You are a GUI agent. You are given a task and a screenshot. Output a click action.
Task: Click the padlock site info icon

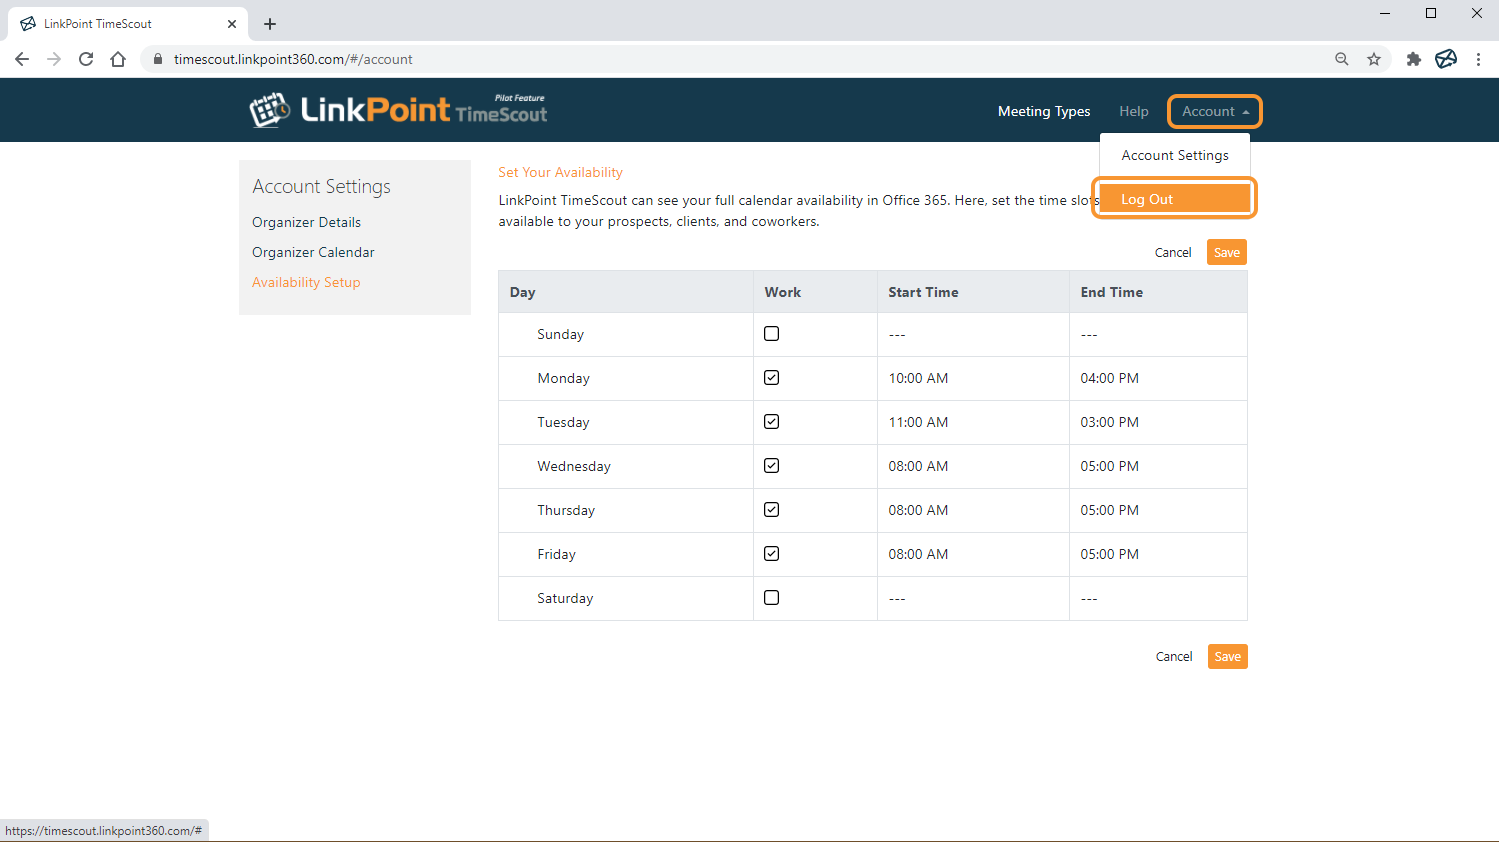(x=157, y=59)
